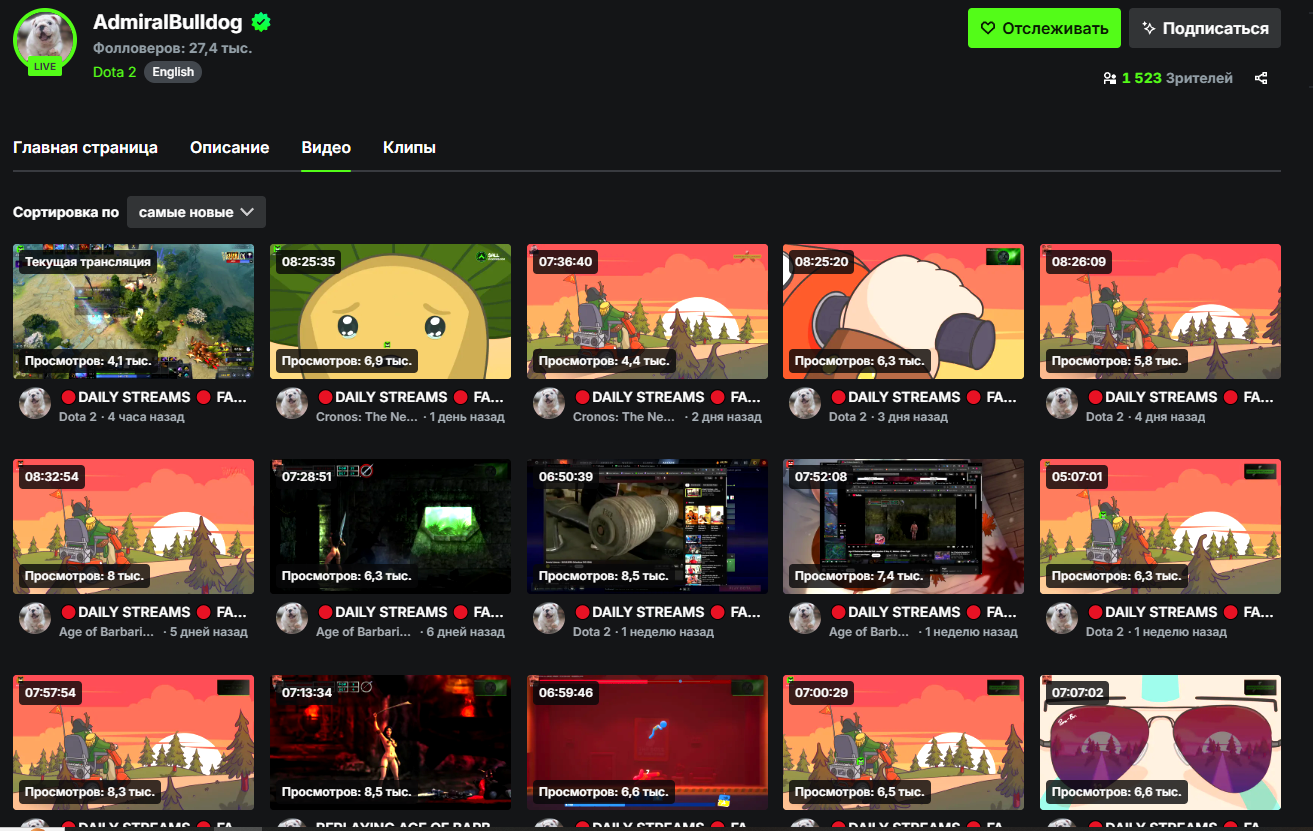1313x831 pixels.
Task: Click the Подписаться subscribe button
Action: tap(1205, 28)
